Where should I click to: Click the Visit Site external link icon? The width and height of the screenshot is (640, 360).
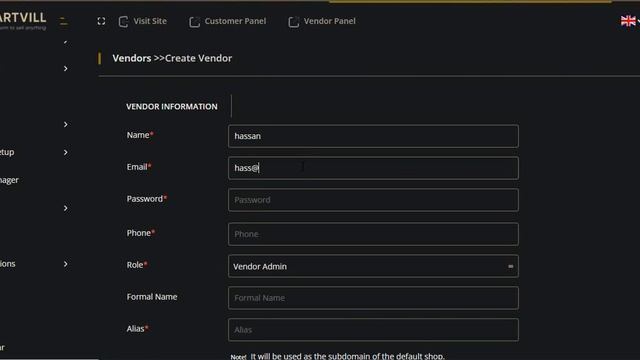pos(123,22)
